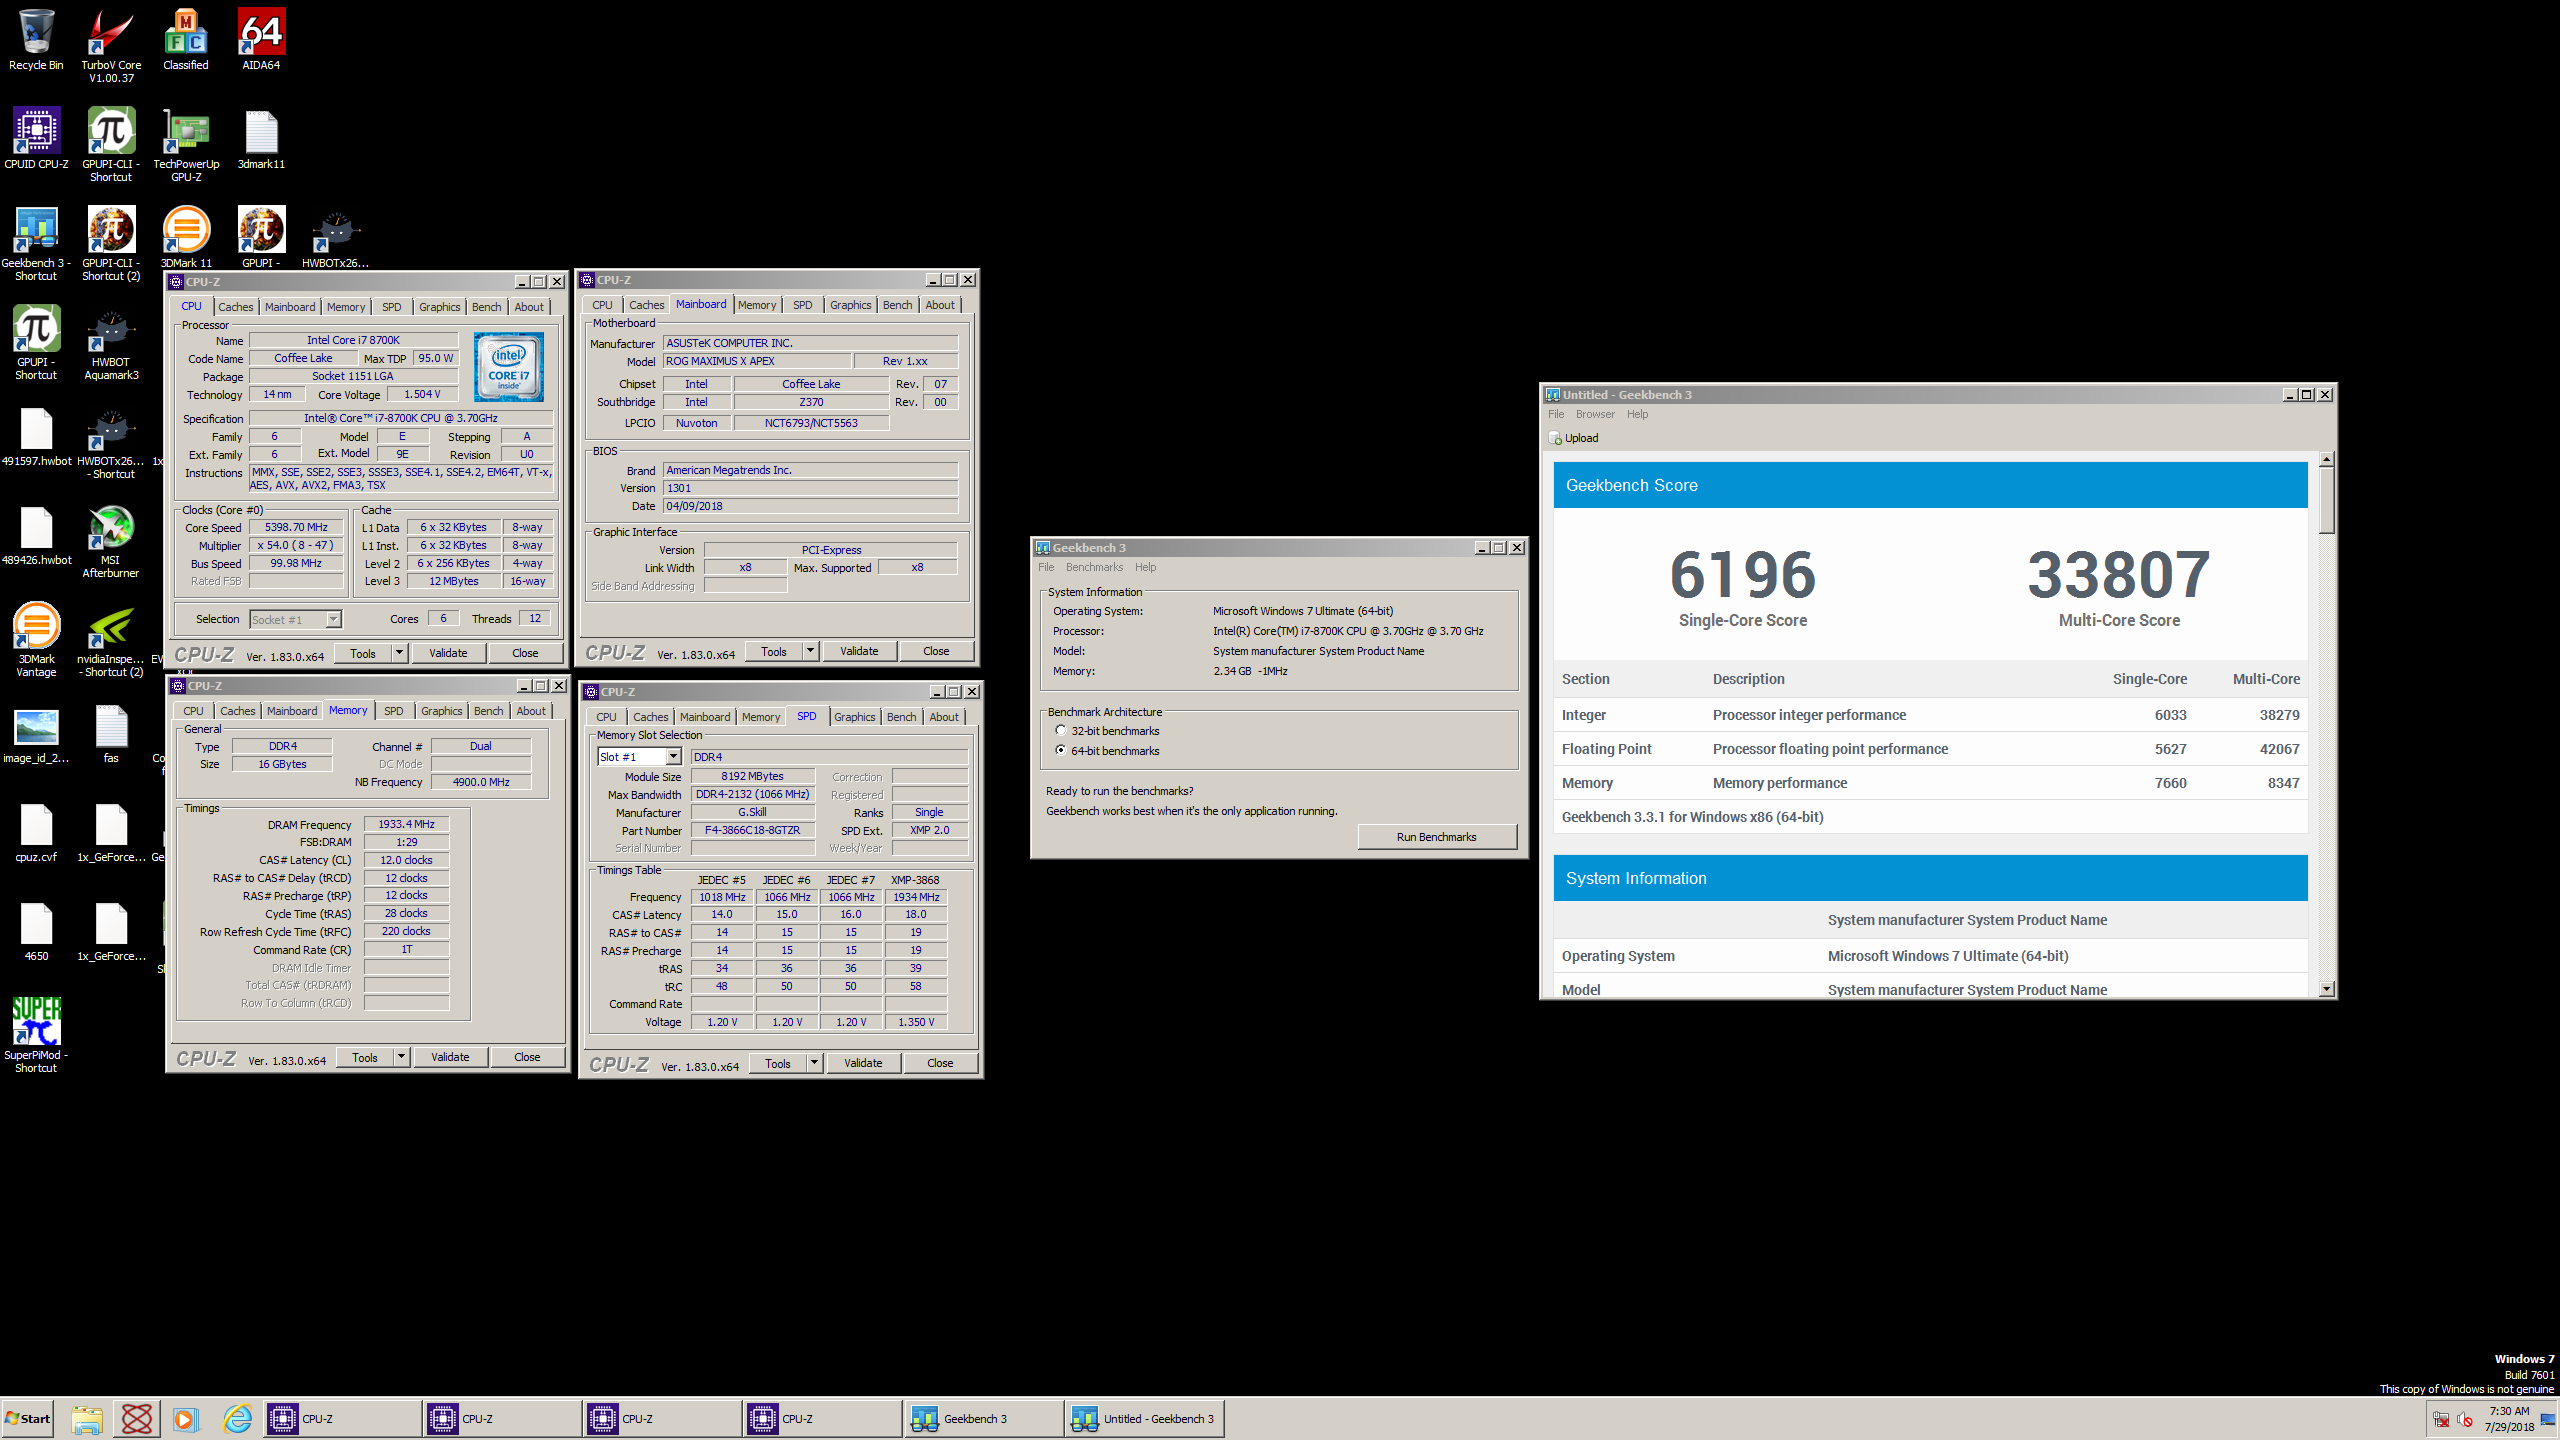Open the 4650 file icon
Screen dimensions: 2560x1440
point(36,931)
